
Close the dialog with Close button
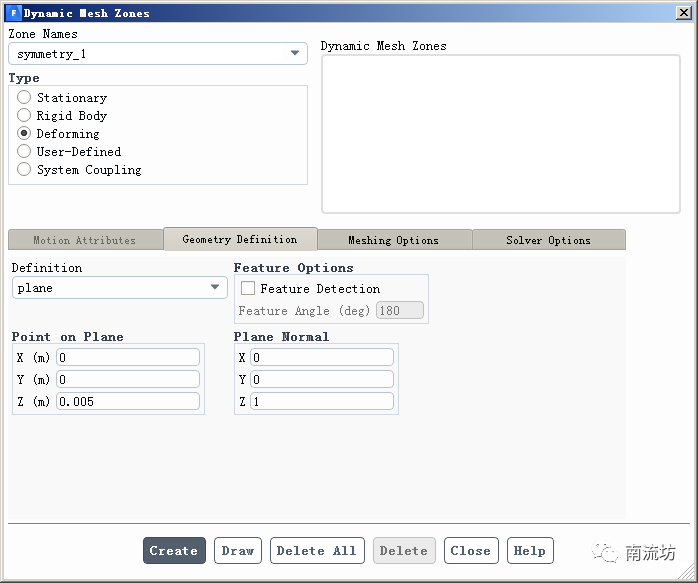(470, 551)
